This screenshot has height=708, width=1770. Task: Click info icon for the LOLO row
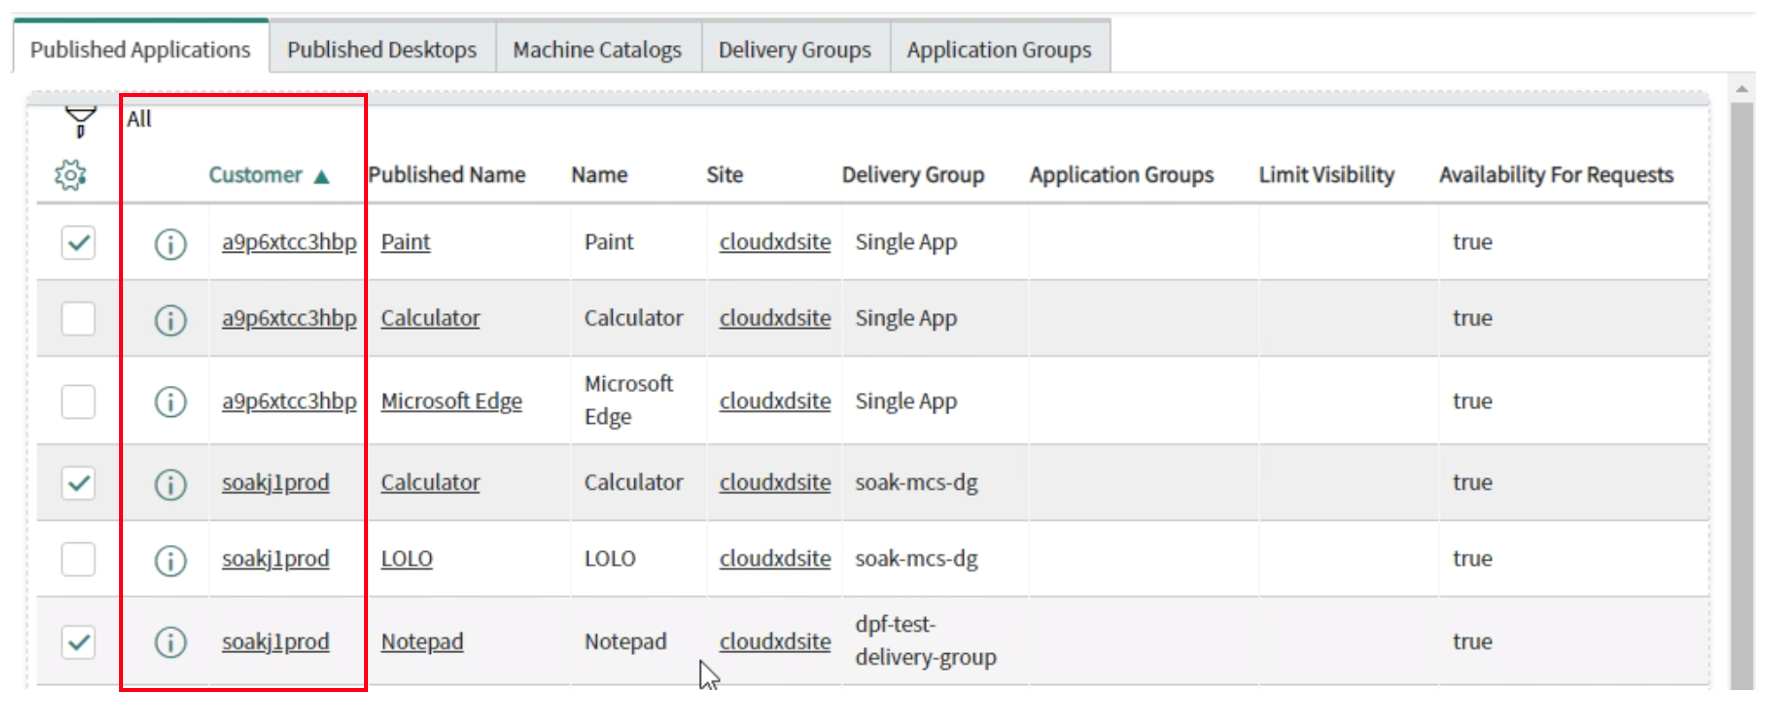pyautogui.click(x=170, y=560)
